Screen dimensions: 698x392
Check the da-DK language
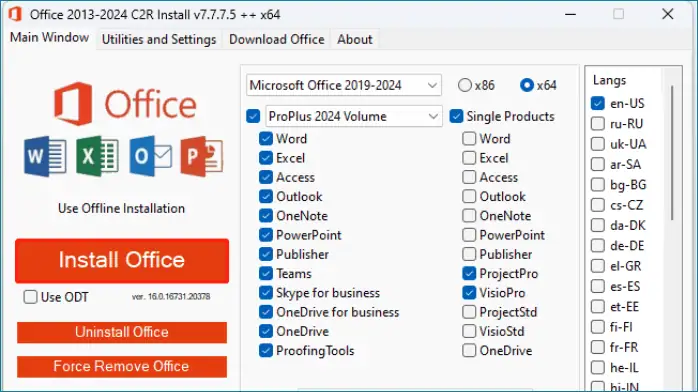597,225
